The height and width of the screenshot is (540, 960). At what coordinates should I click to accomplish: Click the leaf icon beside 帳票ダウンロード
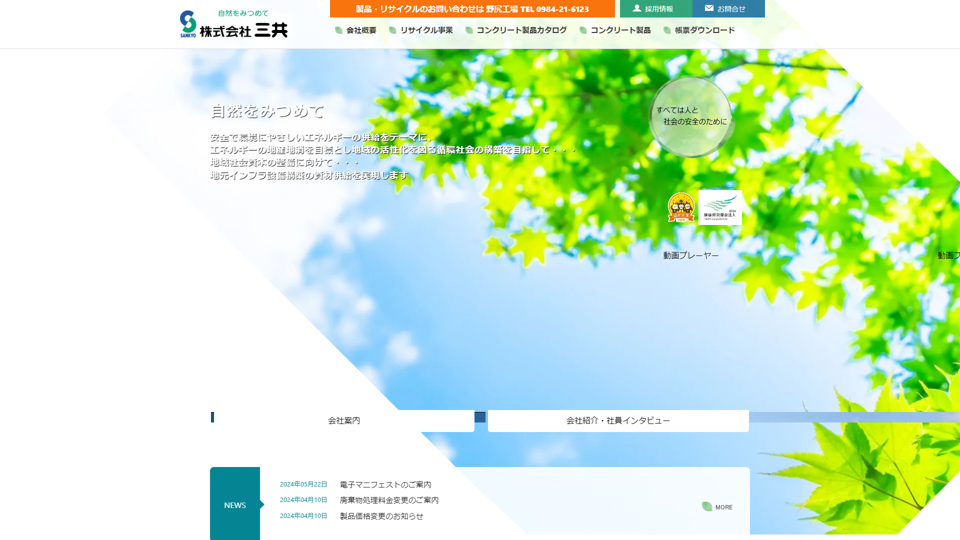(x=667, y=31)
